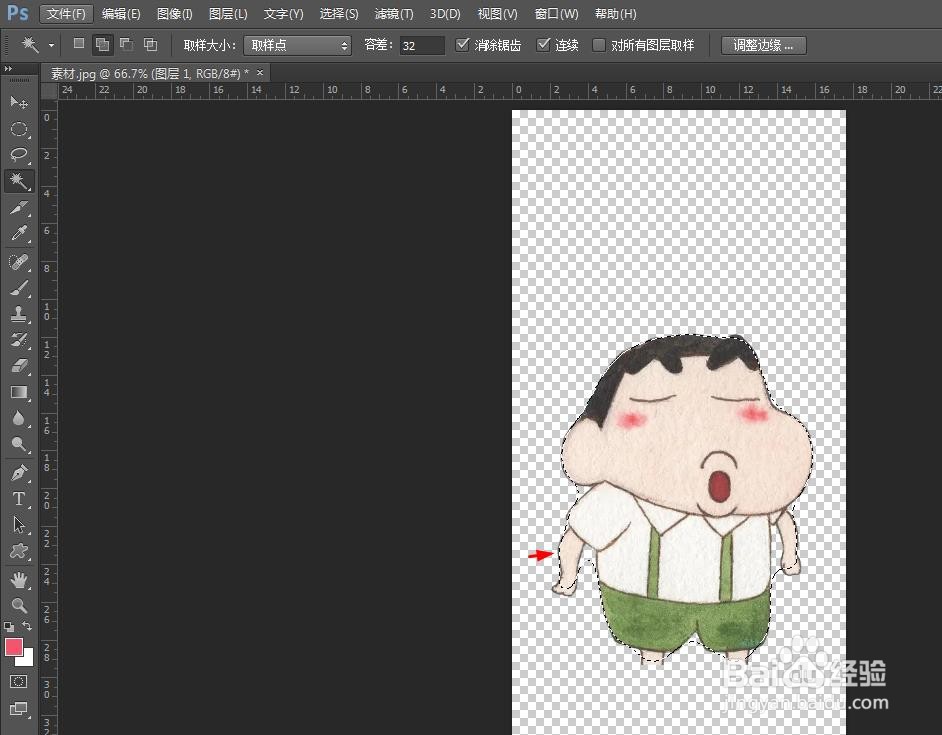This screenshot has width=942, height=735.
Task: Select the Blur tool
Action: point(19,418)
